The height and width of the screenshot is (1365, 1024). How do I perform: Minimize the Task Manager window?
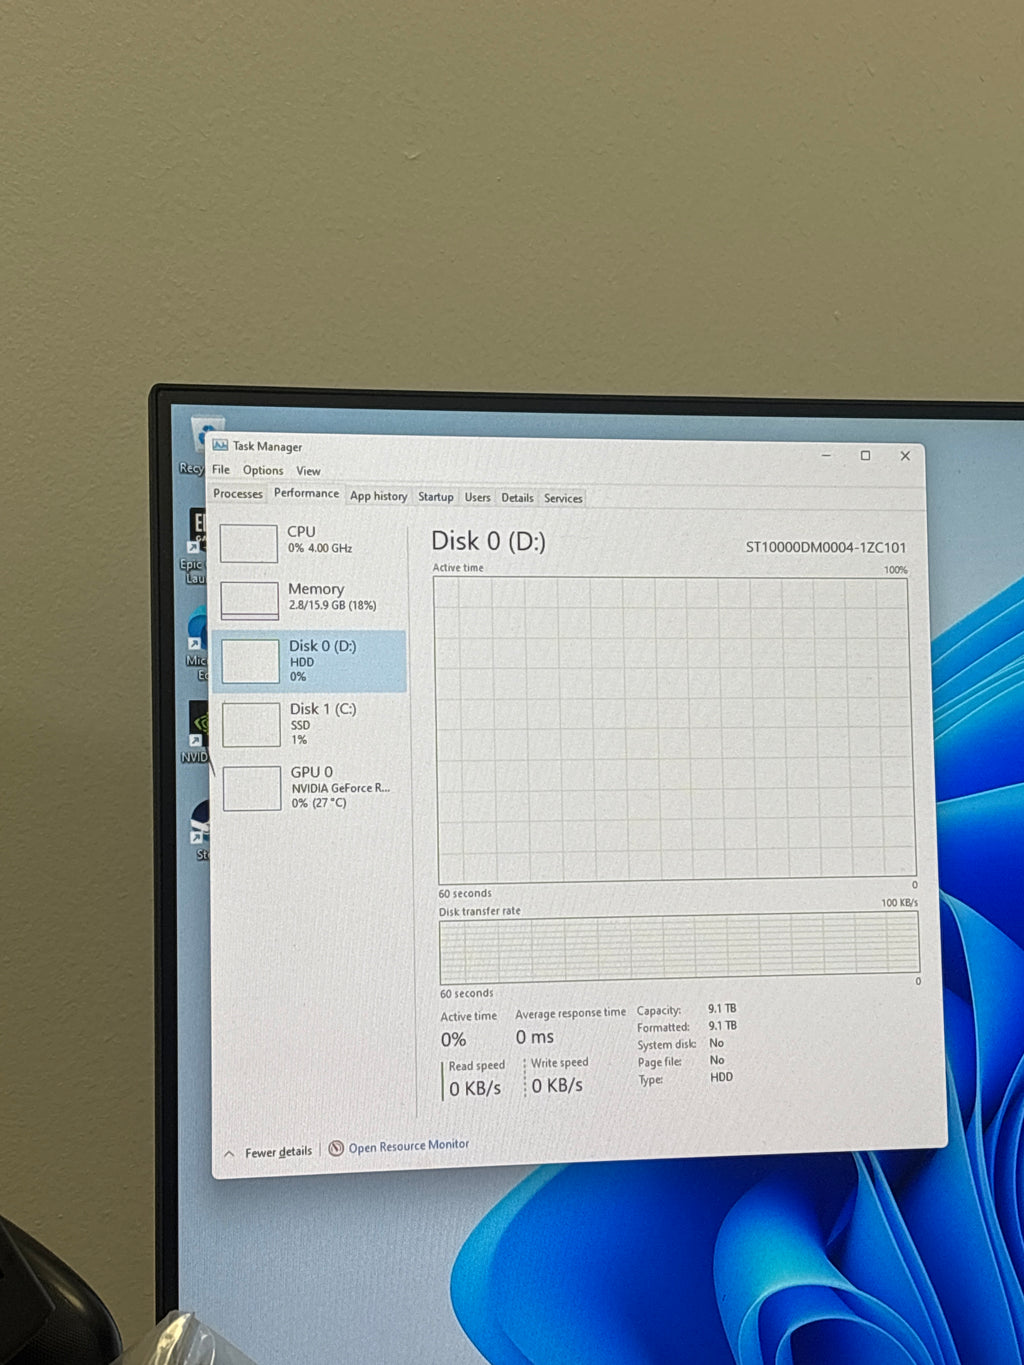pos(826,455)
